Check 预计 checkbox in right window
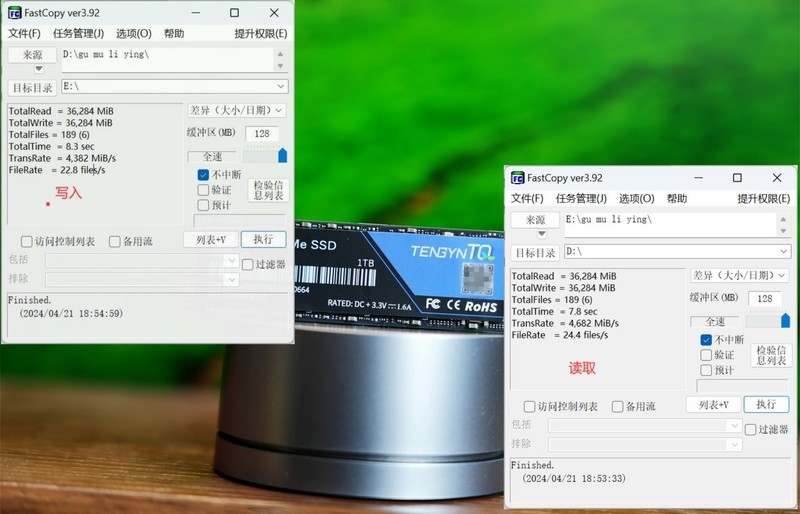 tap(706, 370)
